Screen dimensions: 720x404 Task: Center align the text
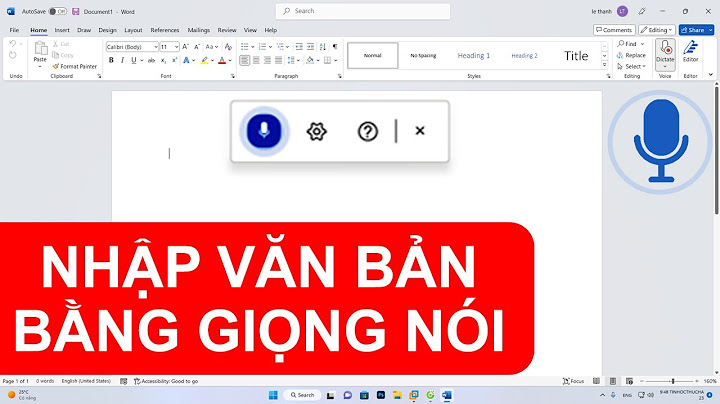click(x=256, y=60)
